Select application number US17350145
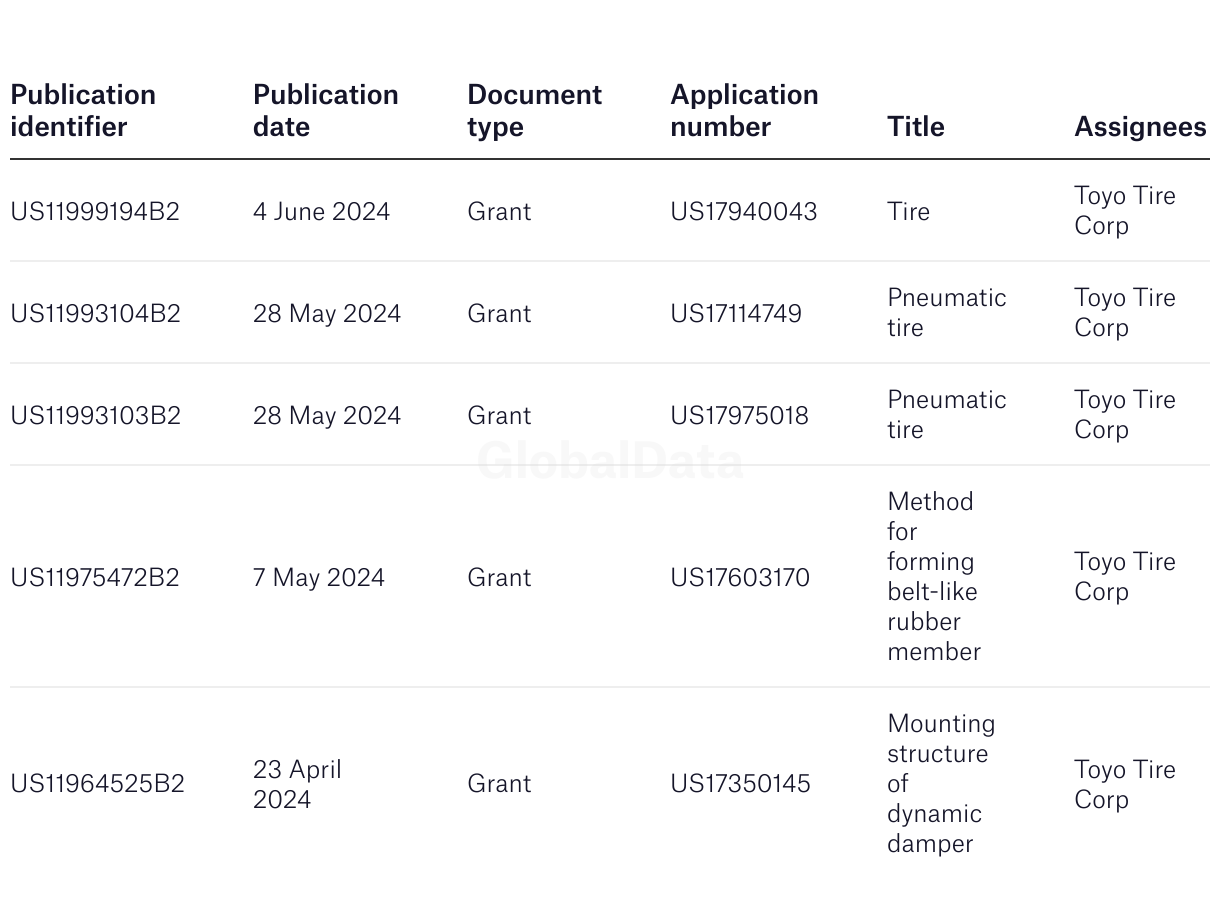This screenshot has height=920, width=1220. [740, 784]
